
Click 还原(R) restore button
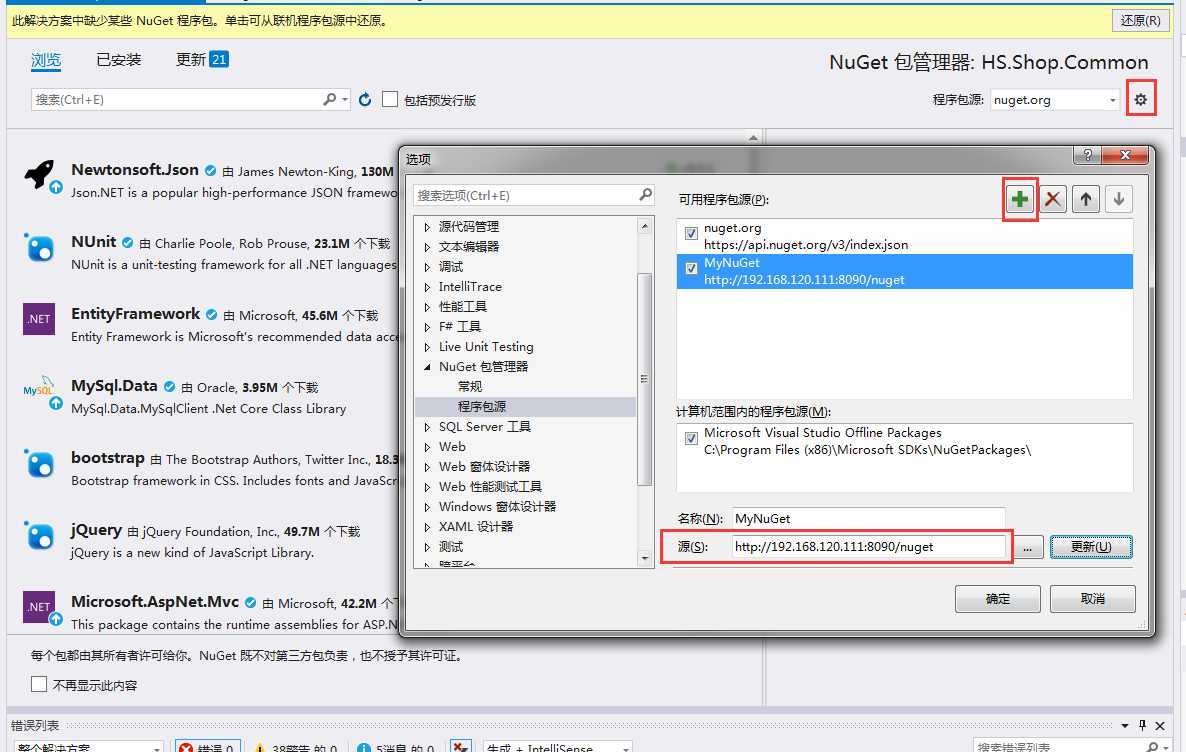tap(1140, 20)
